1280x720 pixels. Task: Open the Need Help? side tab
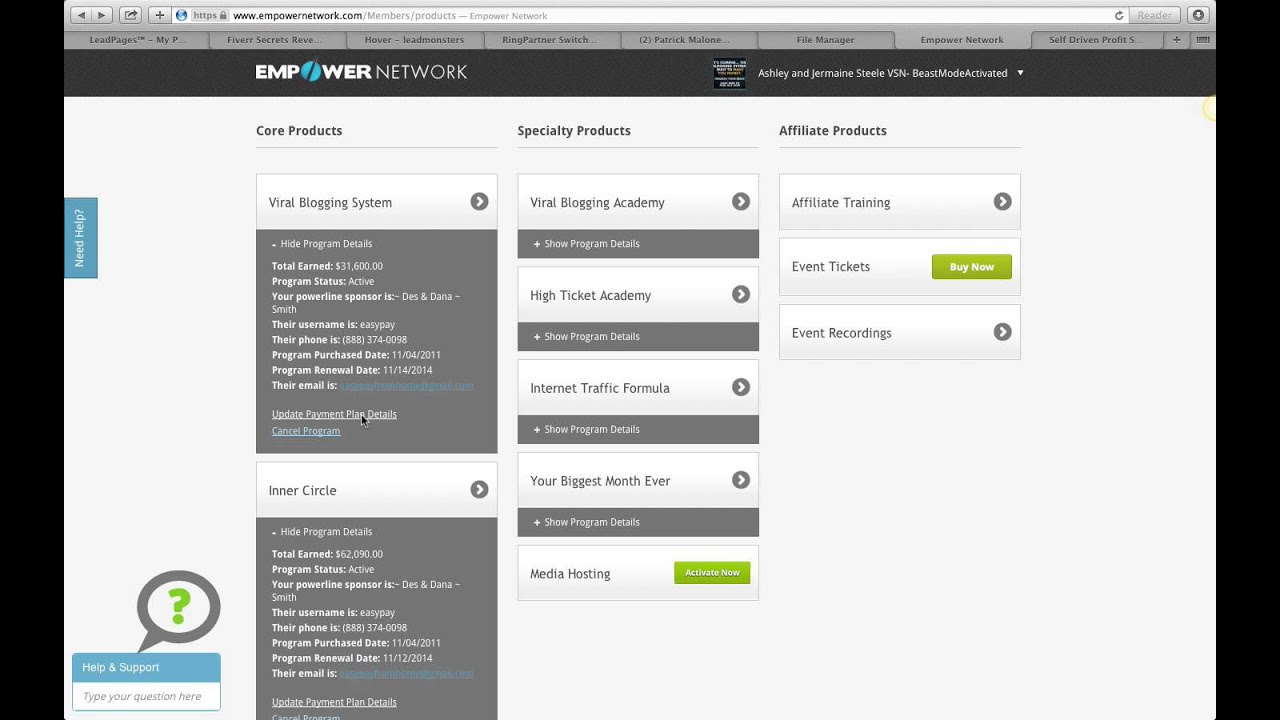[x=80, y=238]
